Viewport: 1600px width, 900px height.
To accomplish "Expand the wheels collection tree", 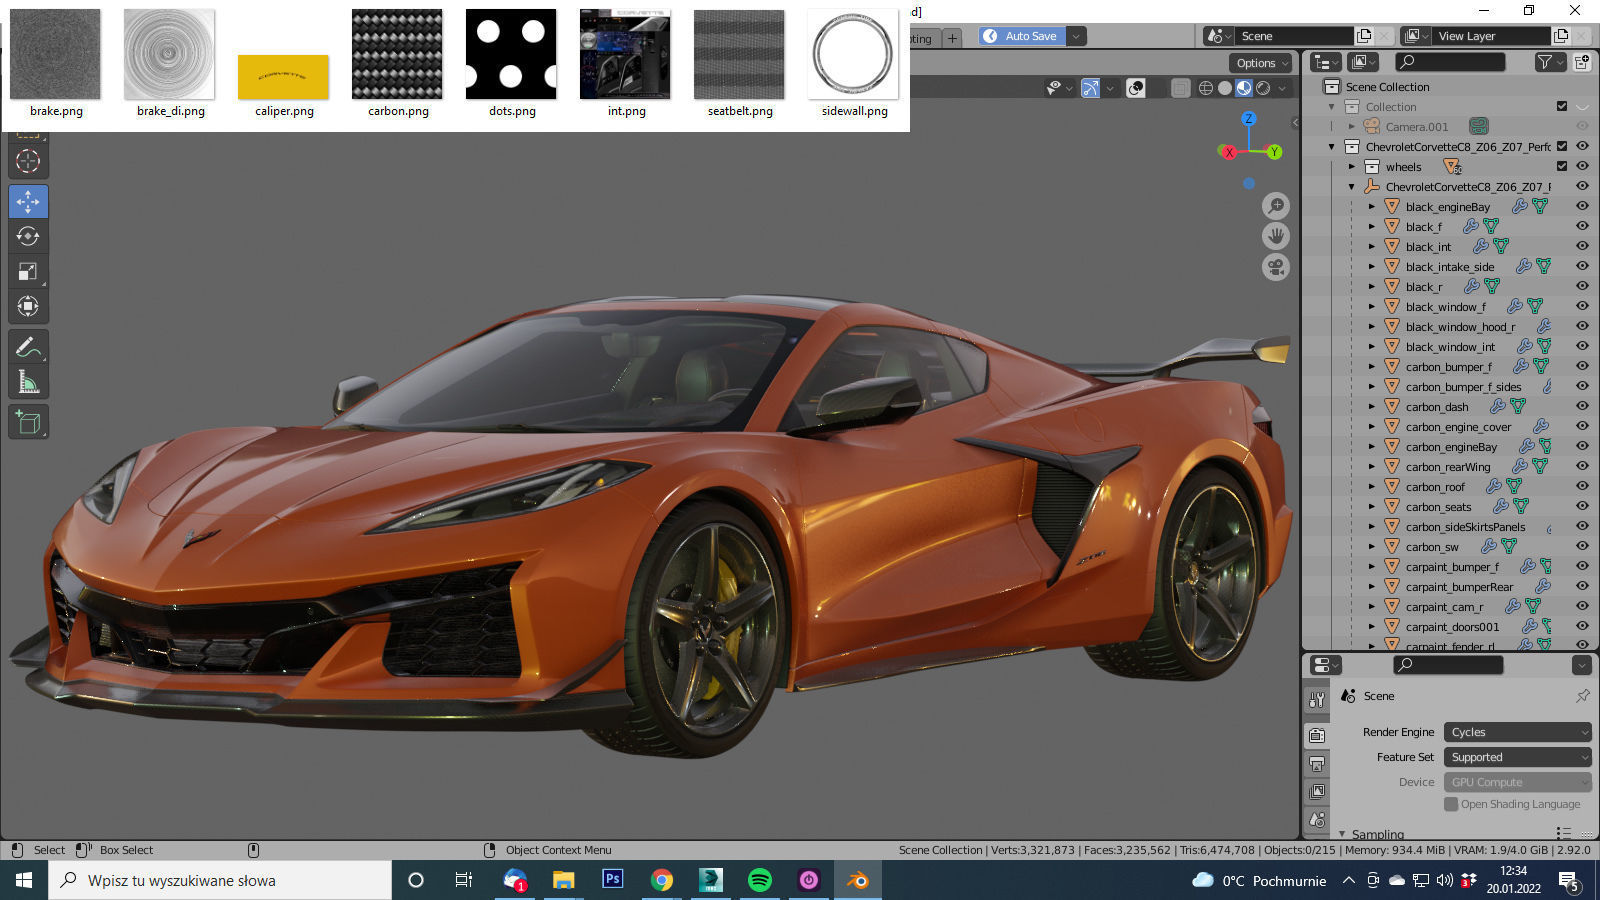I will click(1352, 166).
